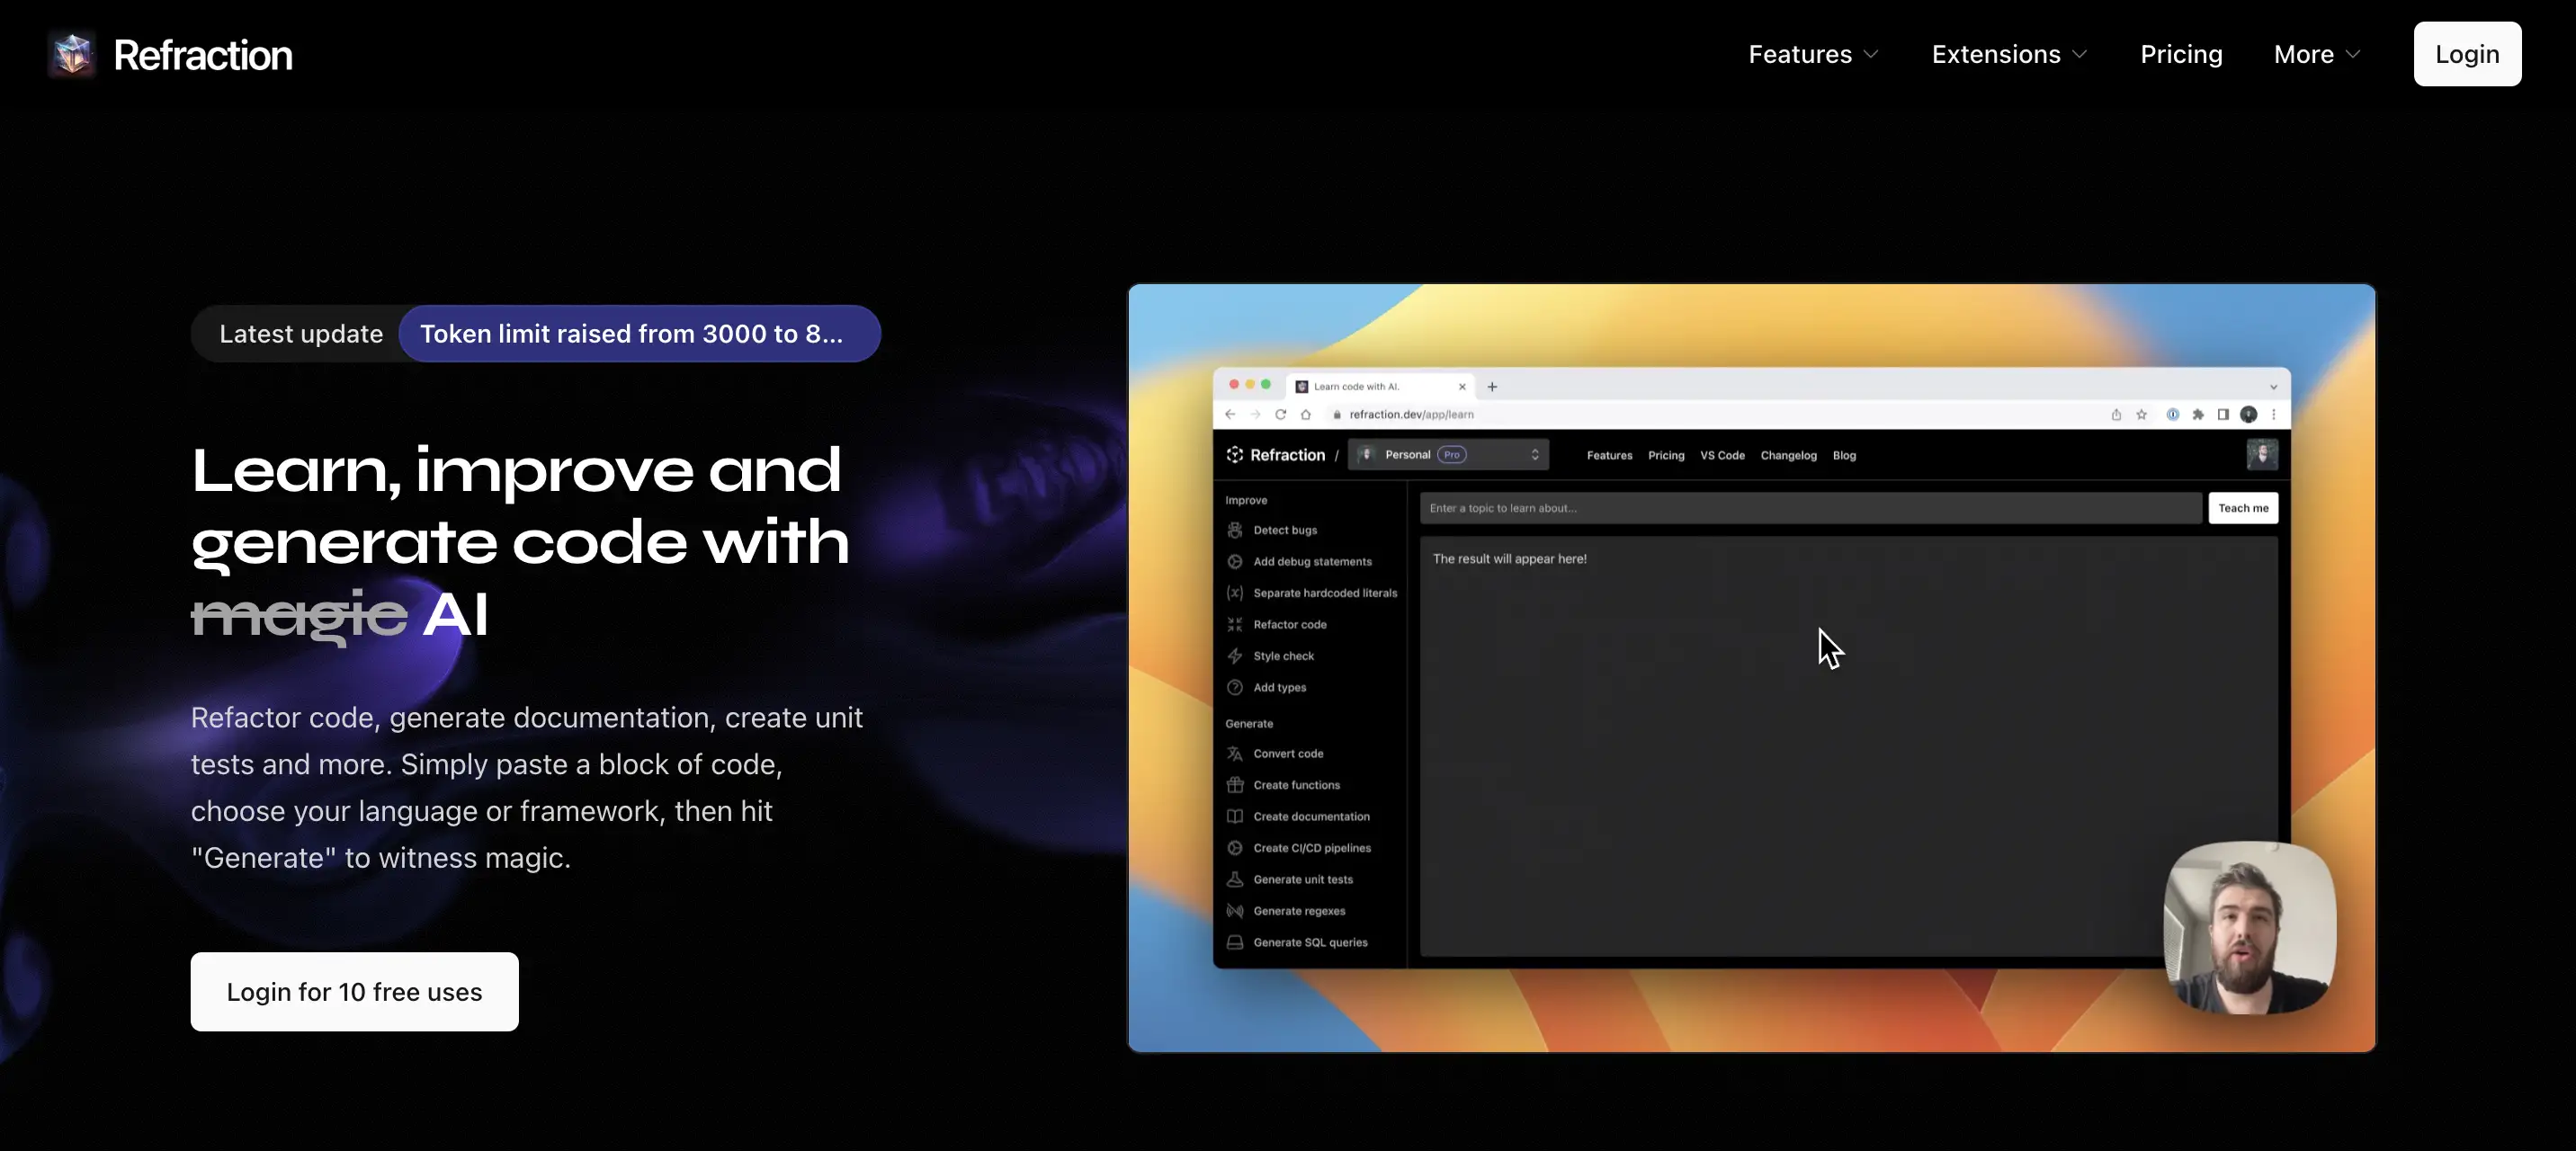This screenshot has width=2576, height=1151.
Task: Select the 'Learn code with AI' browser tab
Action: pyautogui.click(x=1381, y=386)
